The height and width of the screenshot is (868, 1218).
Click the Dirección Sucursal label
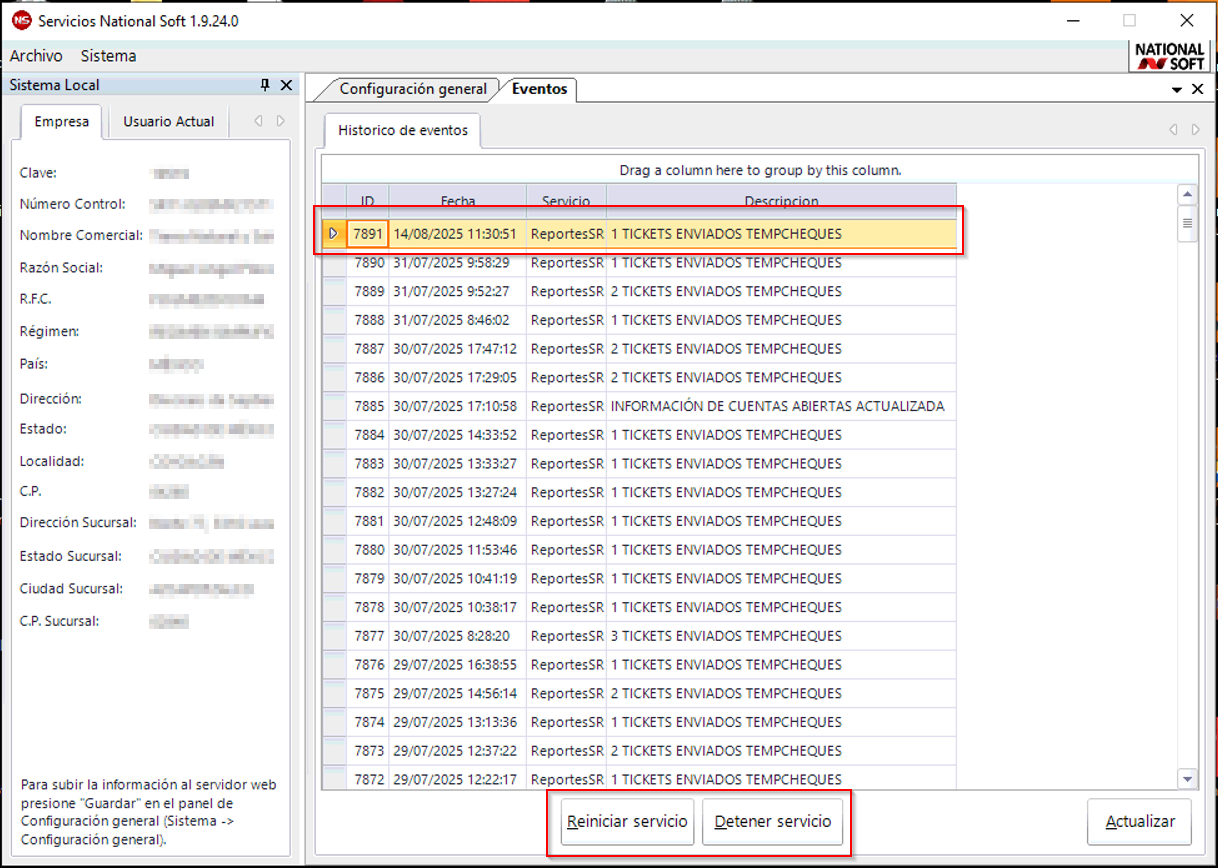click(78, 523)
